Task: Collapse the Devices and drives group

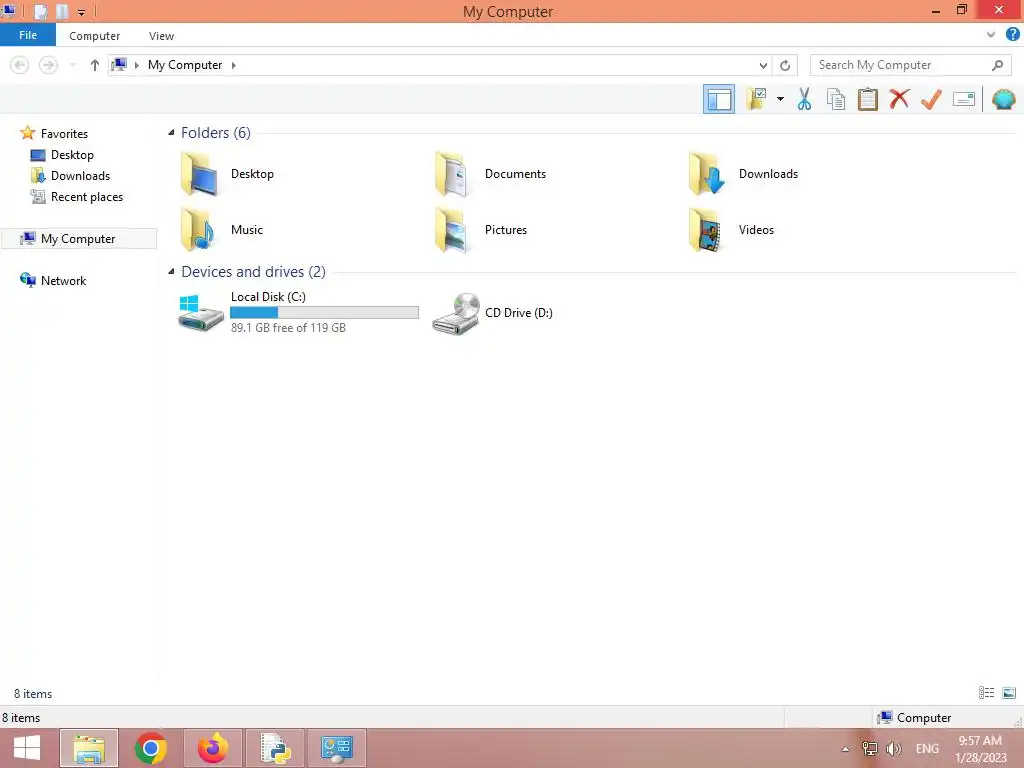Action: pos(171,272)
